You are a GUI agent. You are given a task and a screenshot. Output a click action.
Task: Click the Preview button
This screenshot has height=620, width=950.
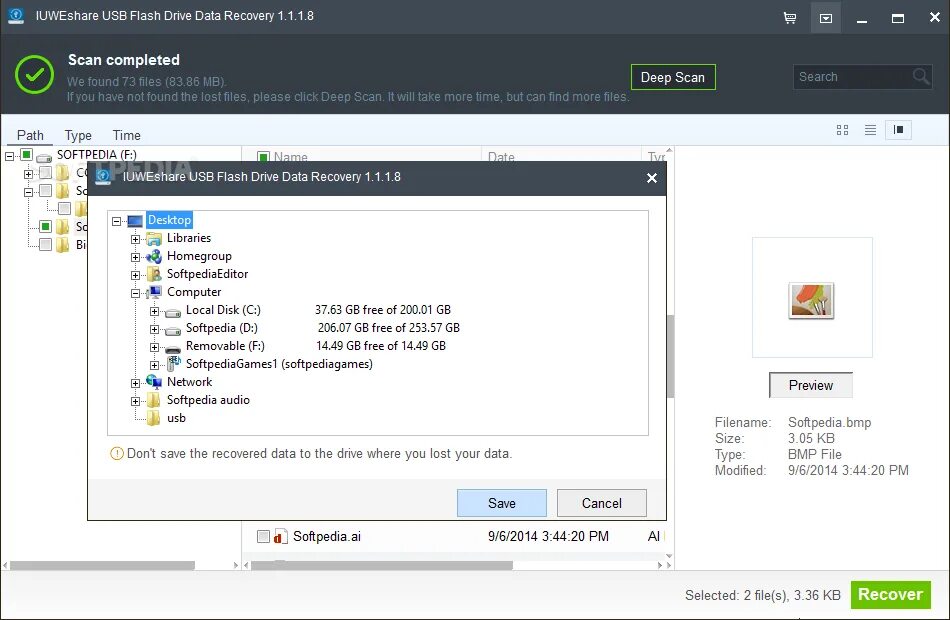811,385
